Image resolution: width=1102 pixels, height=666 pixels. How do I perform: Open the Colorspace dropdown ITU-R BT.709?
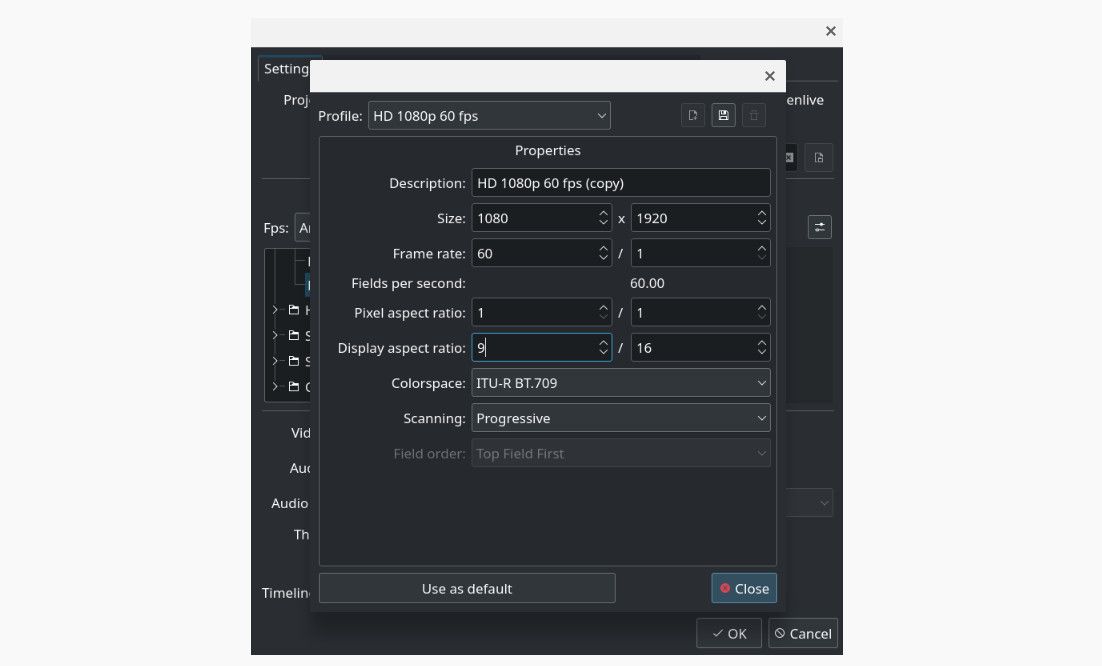coord(621,383)
